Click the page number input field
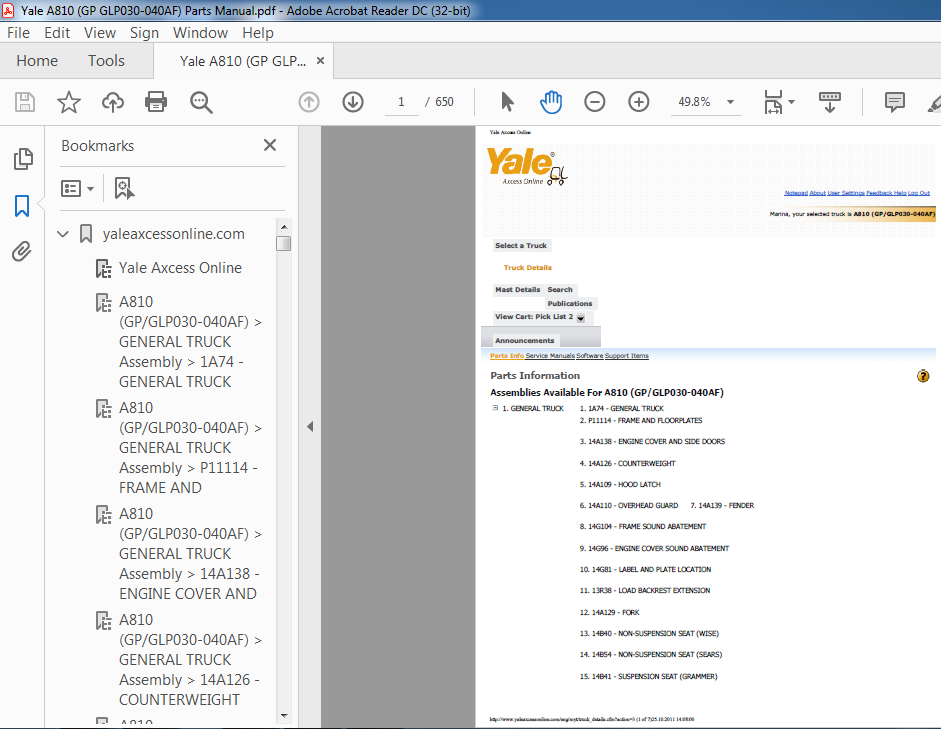Screen dimensions: 941x729 coord(401,102)
